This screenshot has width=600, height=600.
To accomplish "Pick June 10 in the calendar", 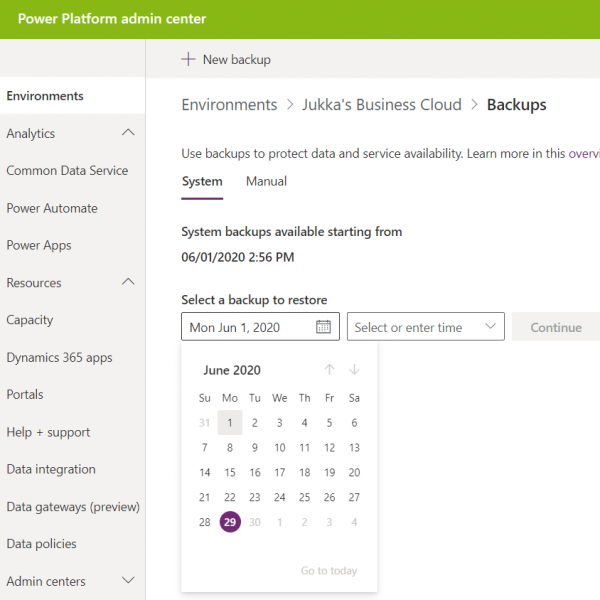I will [280, 447].
